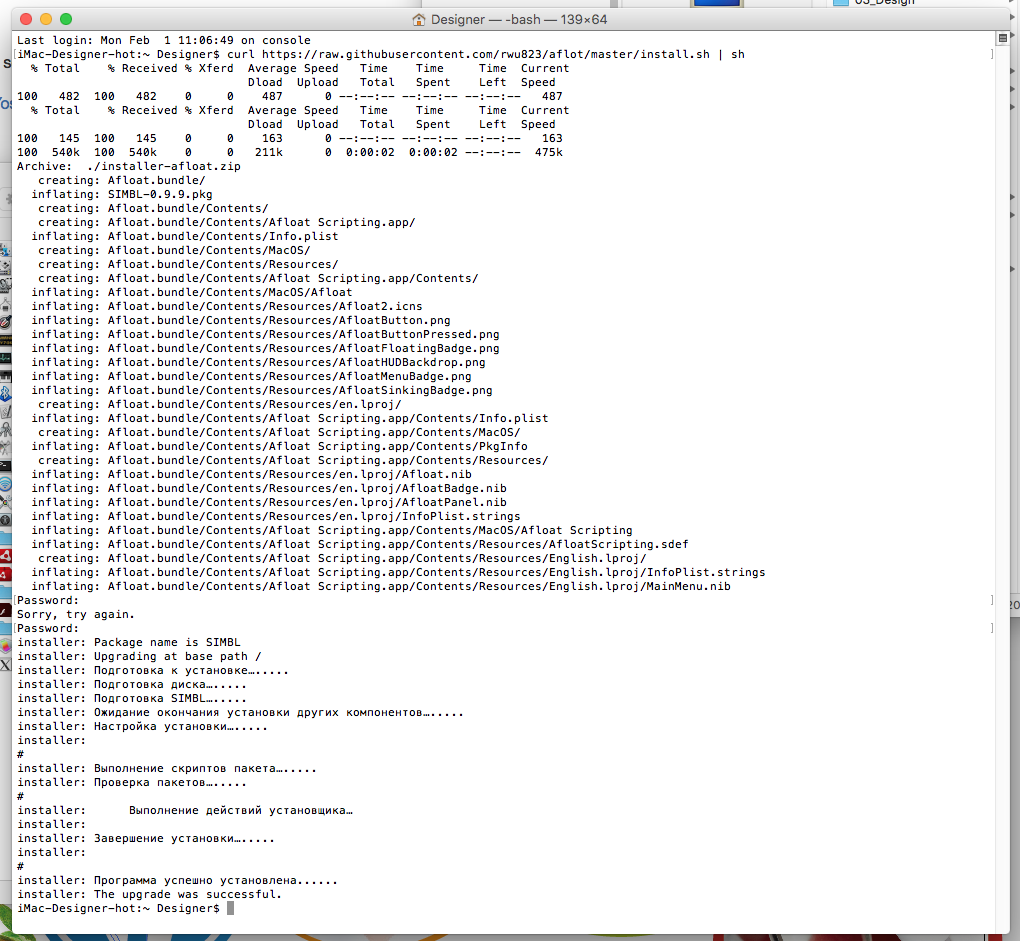Click the 'Sorry, try again.' line
Viewport: 1020px width, 941px height.
pyautogui.click(x=75, y=615)
